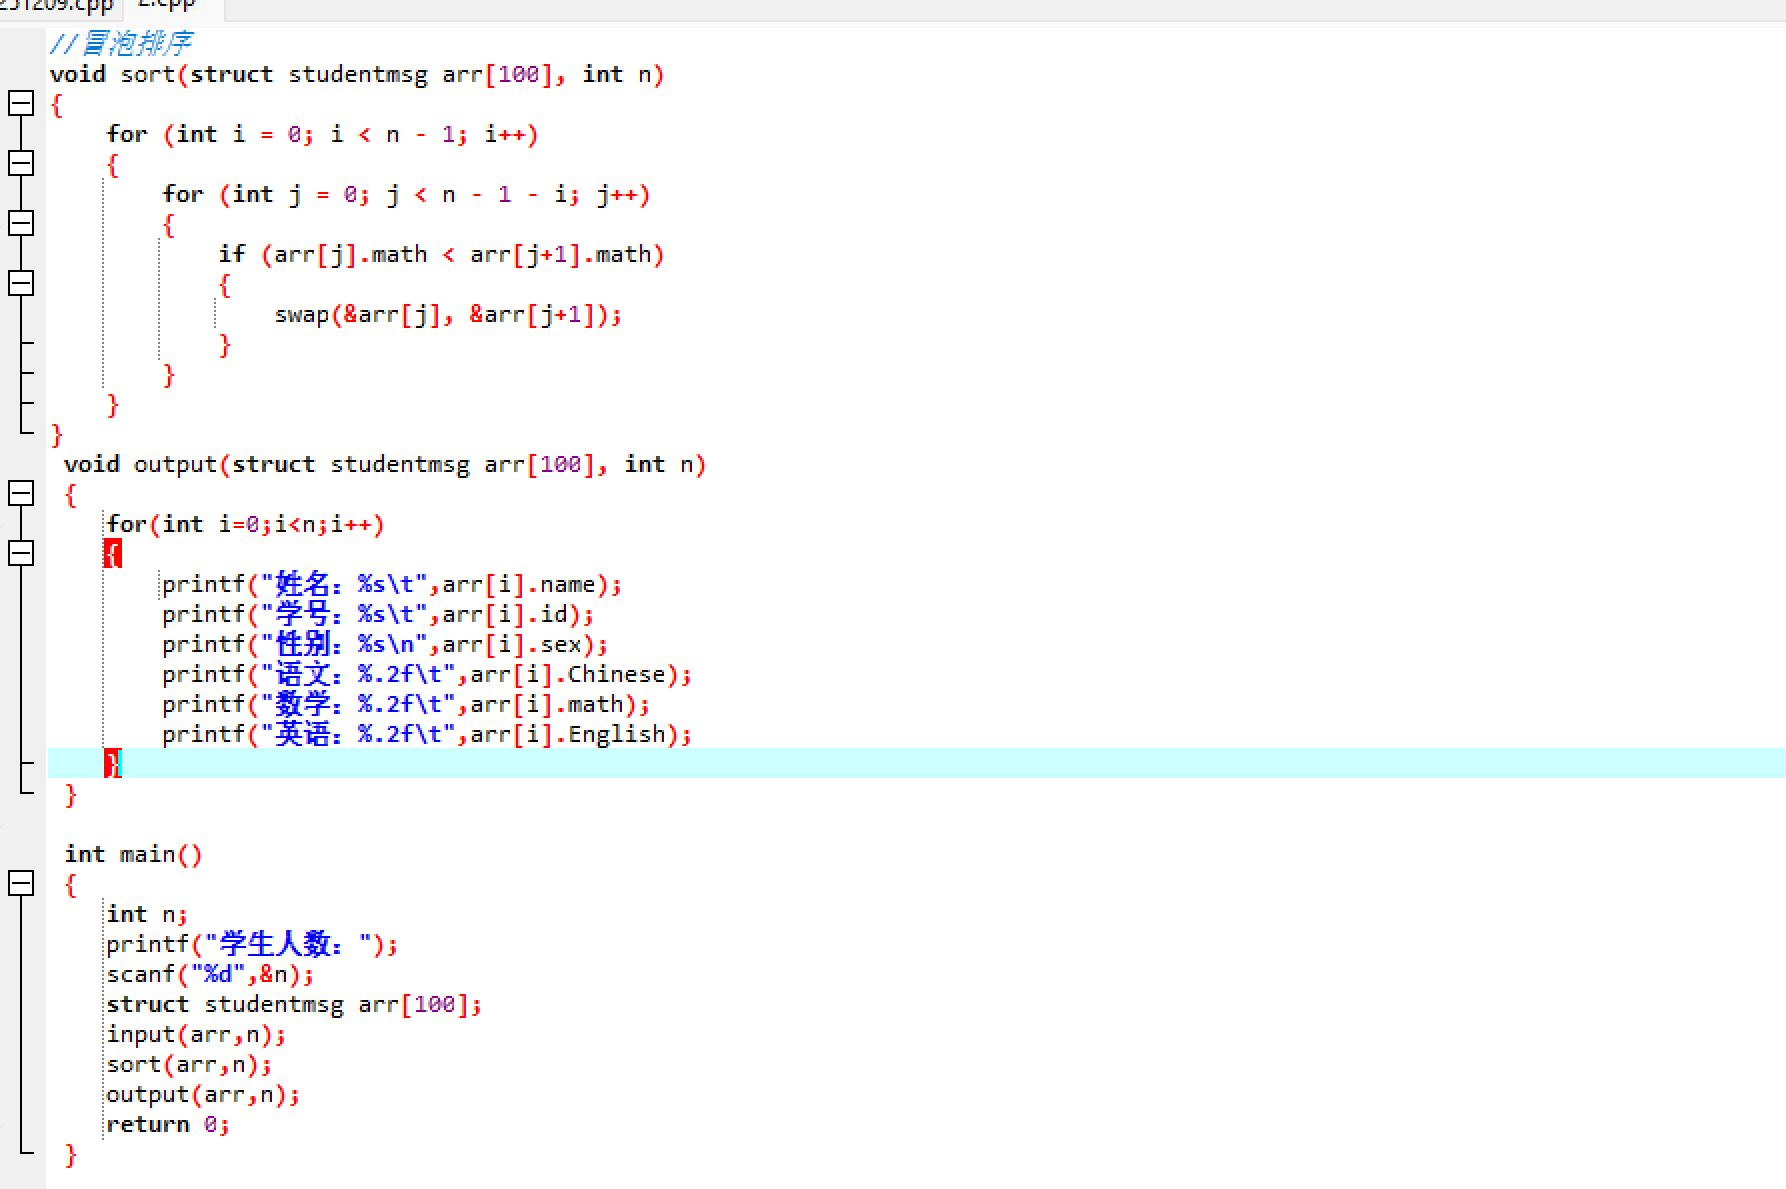Click the 'scanf("%d",&n);' statement

[210, 975]
